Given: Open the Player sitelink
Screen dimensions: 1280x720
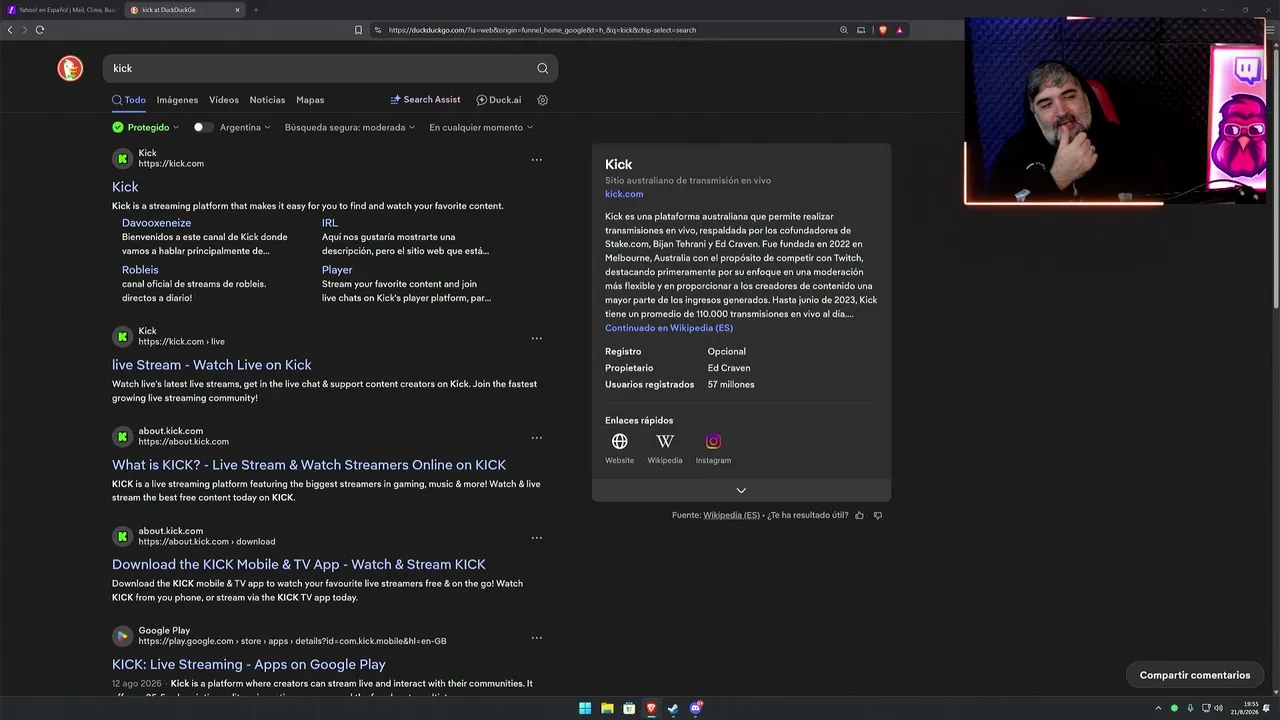Looking at the screenshot, I should pos(337,270).
